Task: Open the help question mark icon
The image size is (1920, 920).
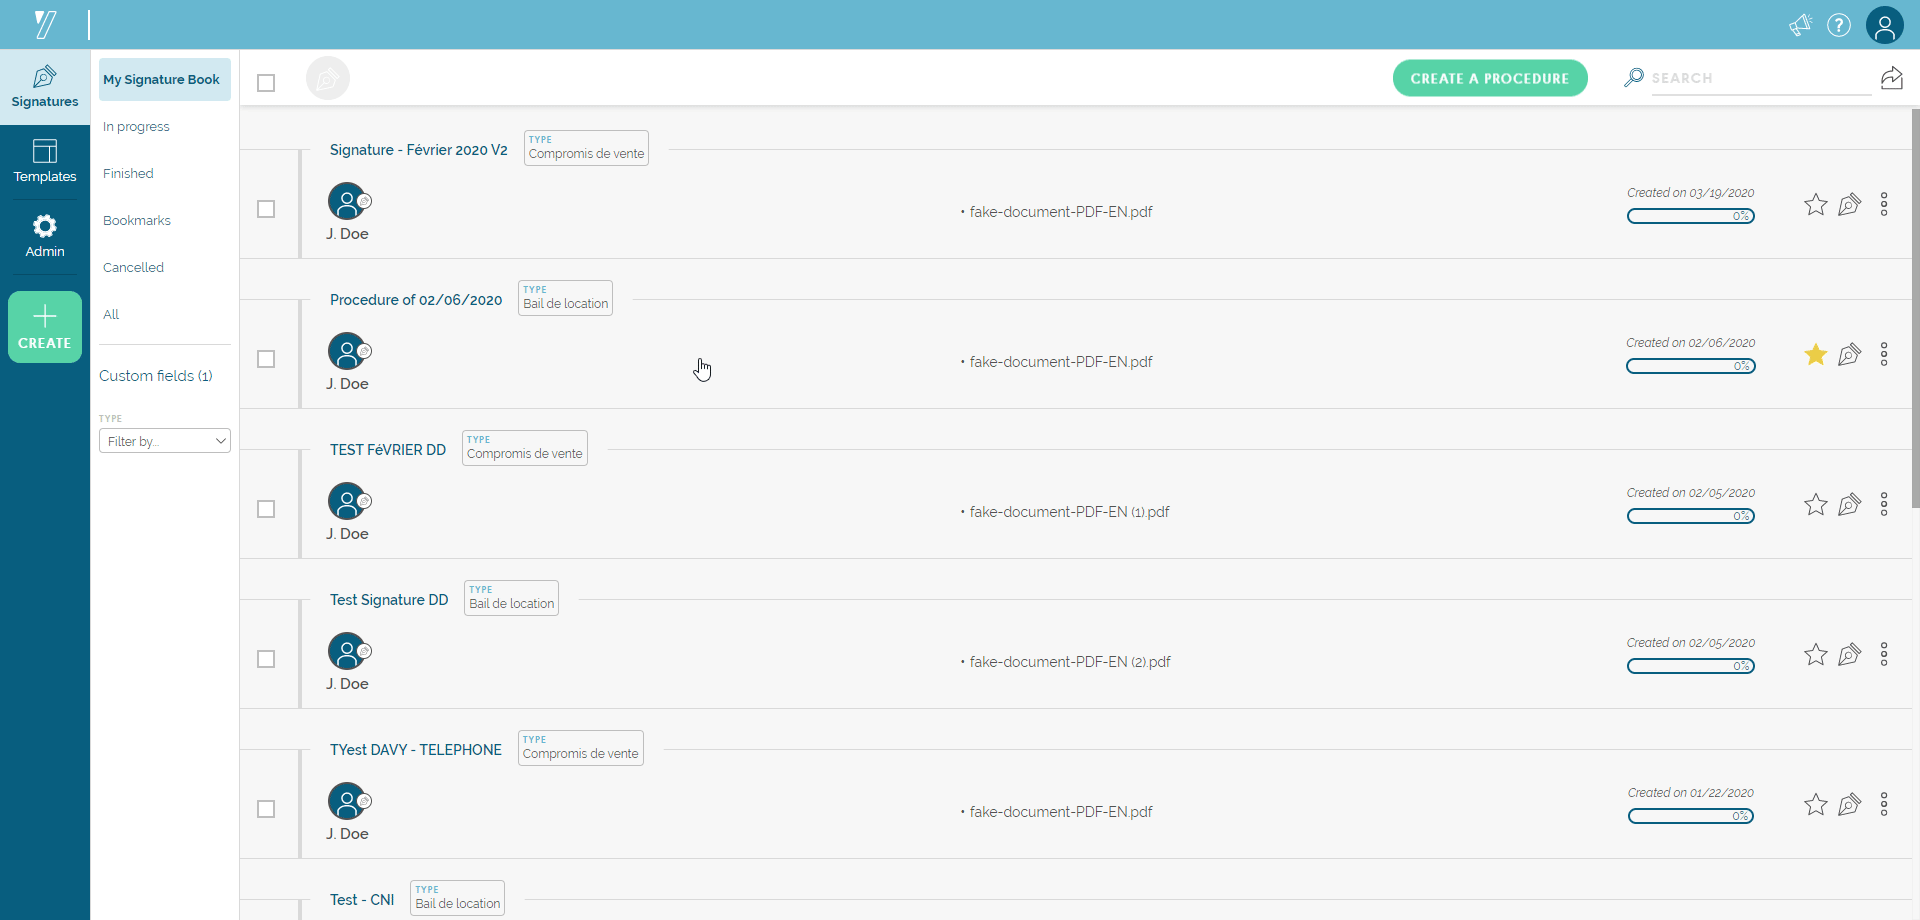Action: pos(1839,25)
